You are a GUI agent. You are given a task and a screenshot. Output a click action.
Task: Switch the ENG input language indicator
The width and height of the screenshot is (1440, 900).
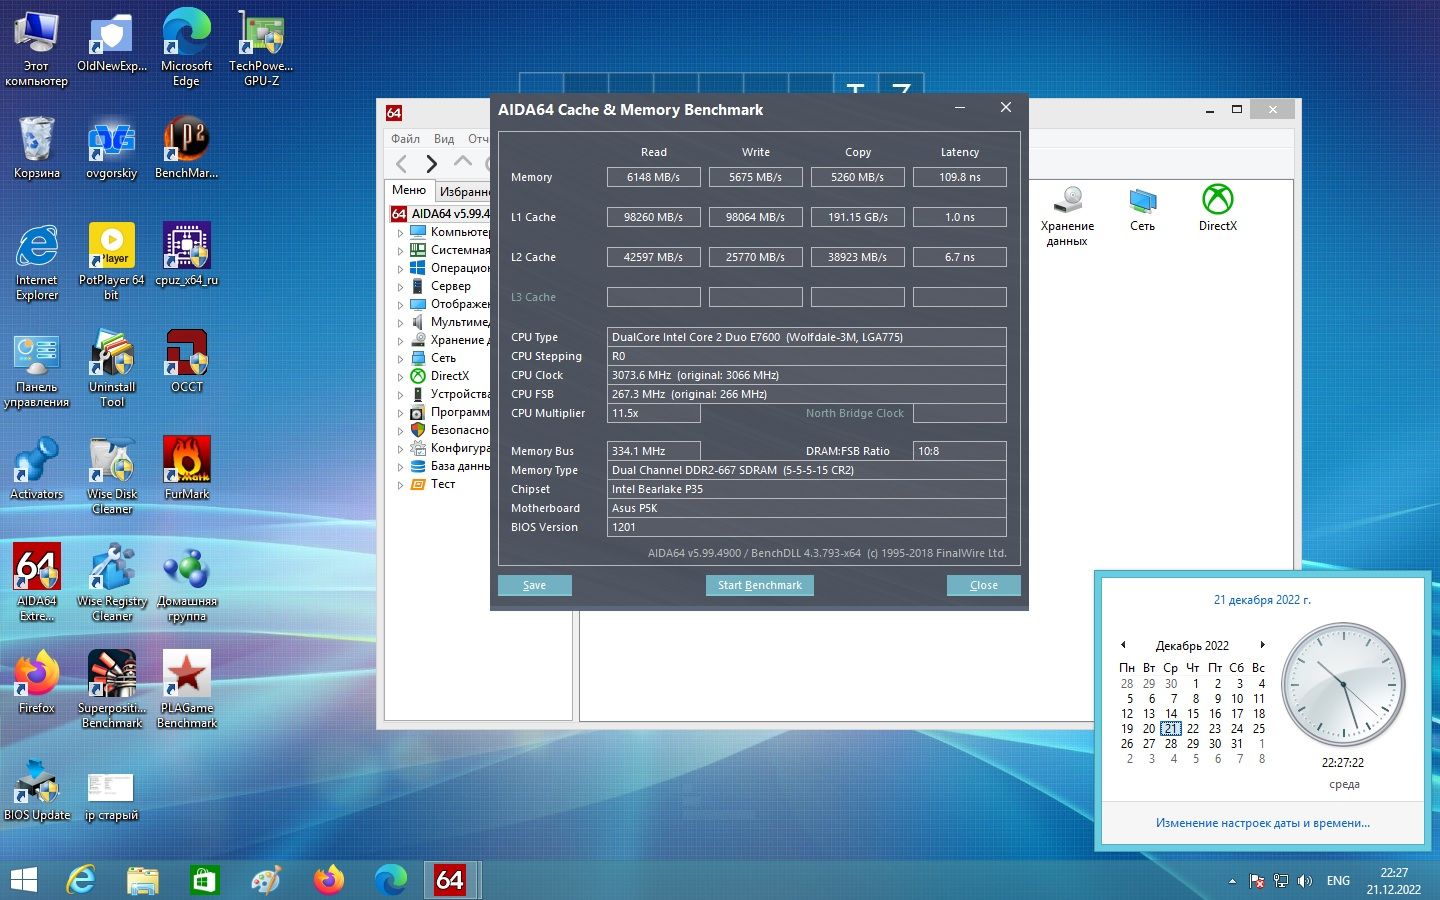(1338, 881)
